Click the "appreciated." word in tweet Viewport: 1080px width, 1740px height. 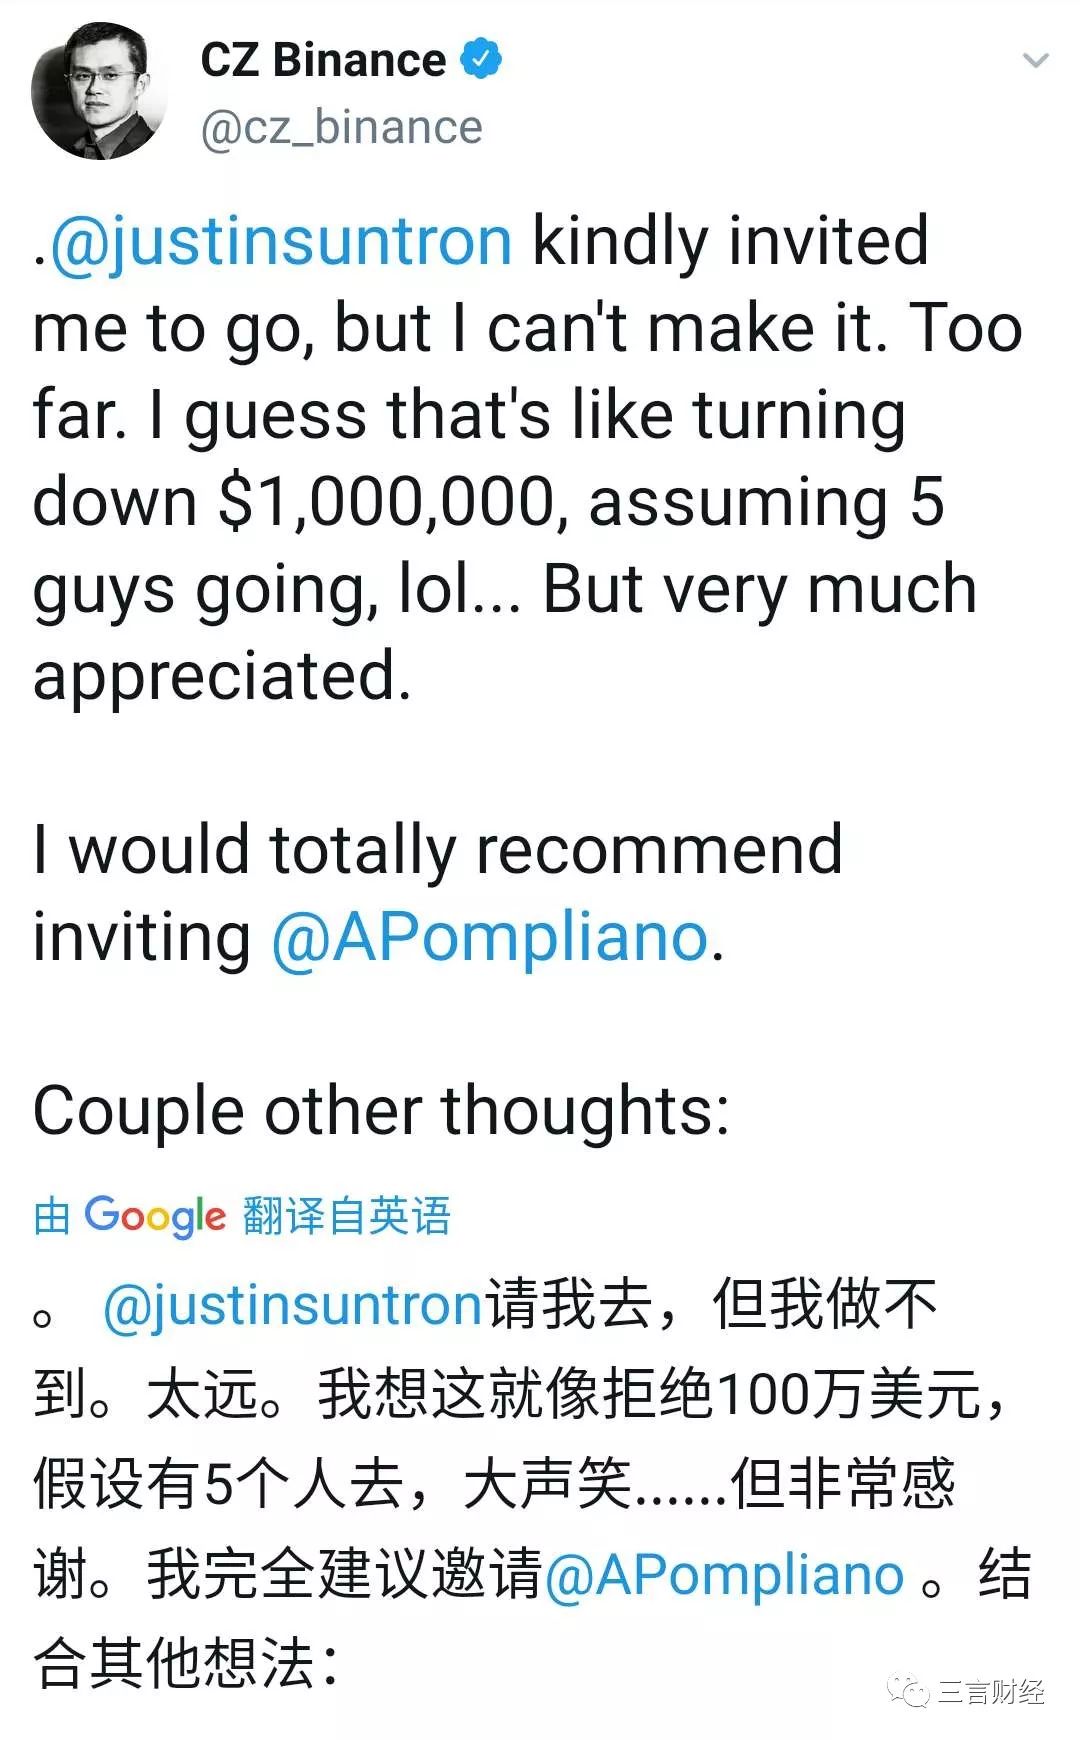click(x=222, y=676)
